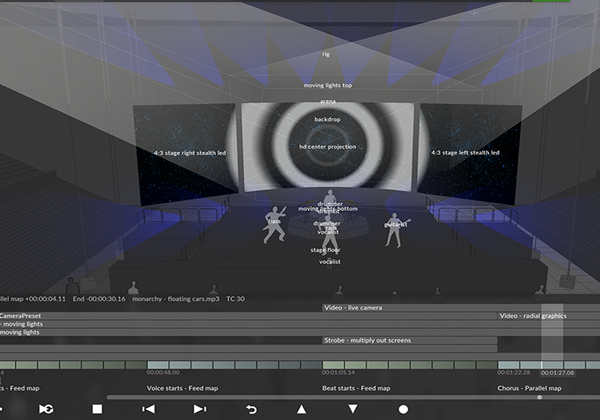Jump to the previous section marker
Image resolution: width=600 pixels, height=420 pixels.
point(148,409)
